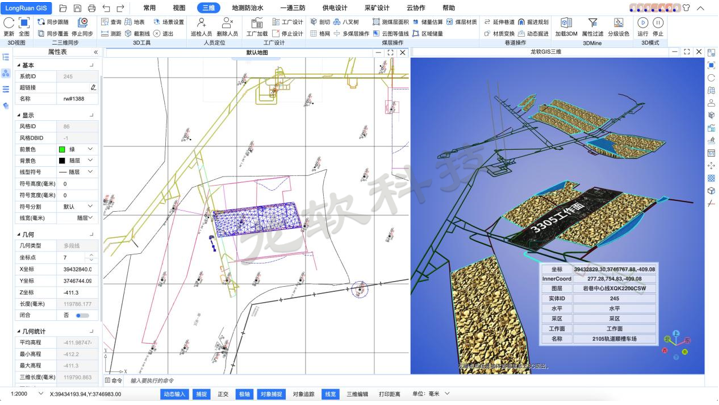The image size is (719, 405).
Task: Click the 加载3DM icon
Action: pos(566,26)
